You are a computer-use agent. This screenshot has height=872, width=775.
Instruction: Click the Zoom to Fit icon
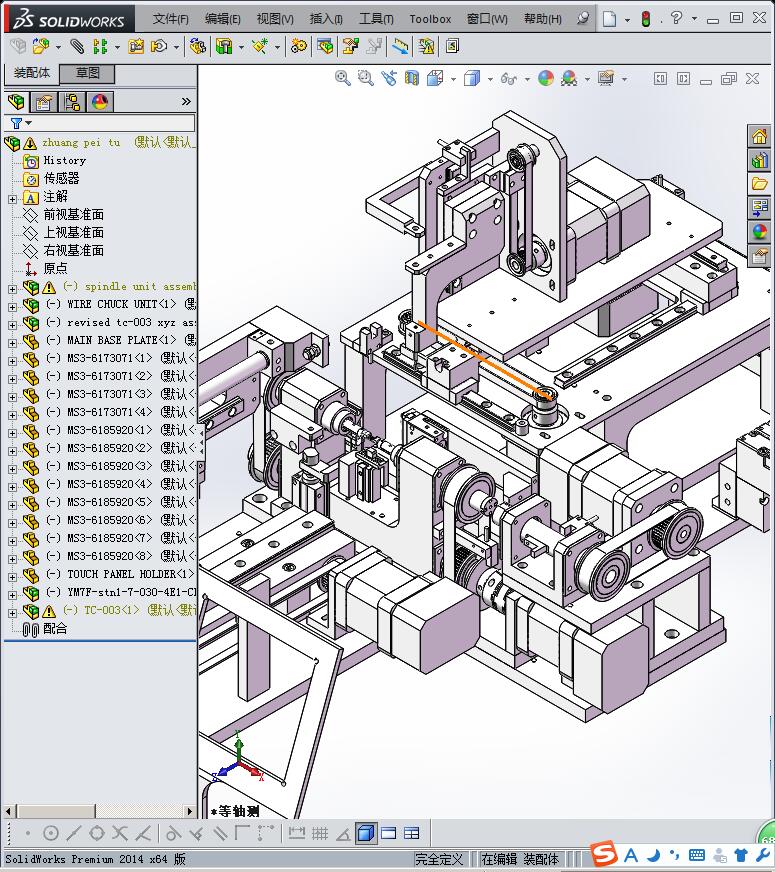pyautogui.click(x=342, y=78)
